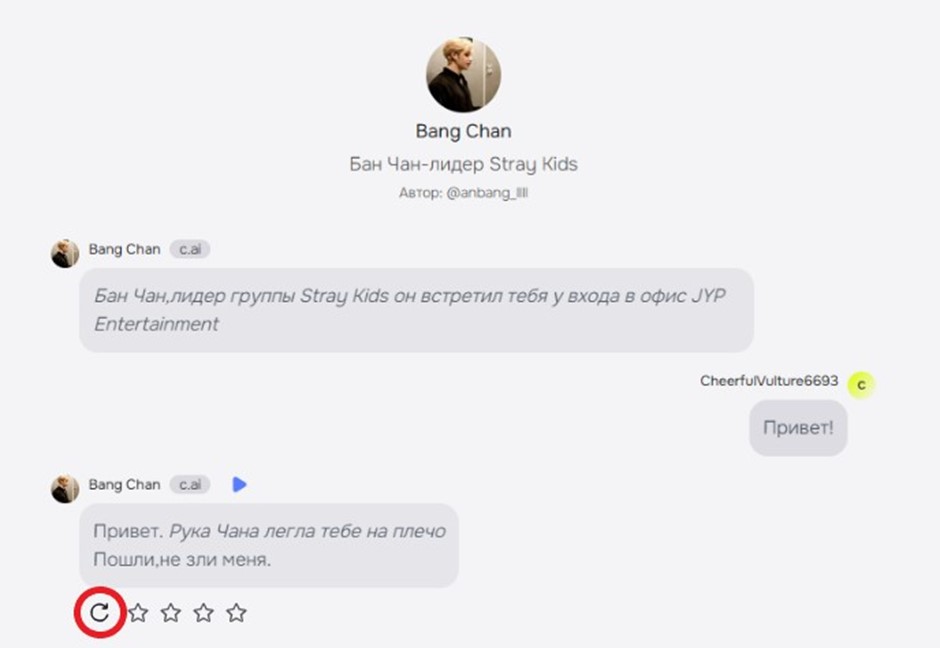Click the small avatar beside the greeting message
940x648 pixels.
click(65, 253)
